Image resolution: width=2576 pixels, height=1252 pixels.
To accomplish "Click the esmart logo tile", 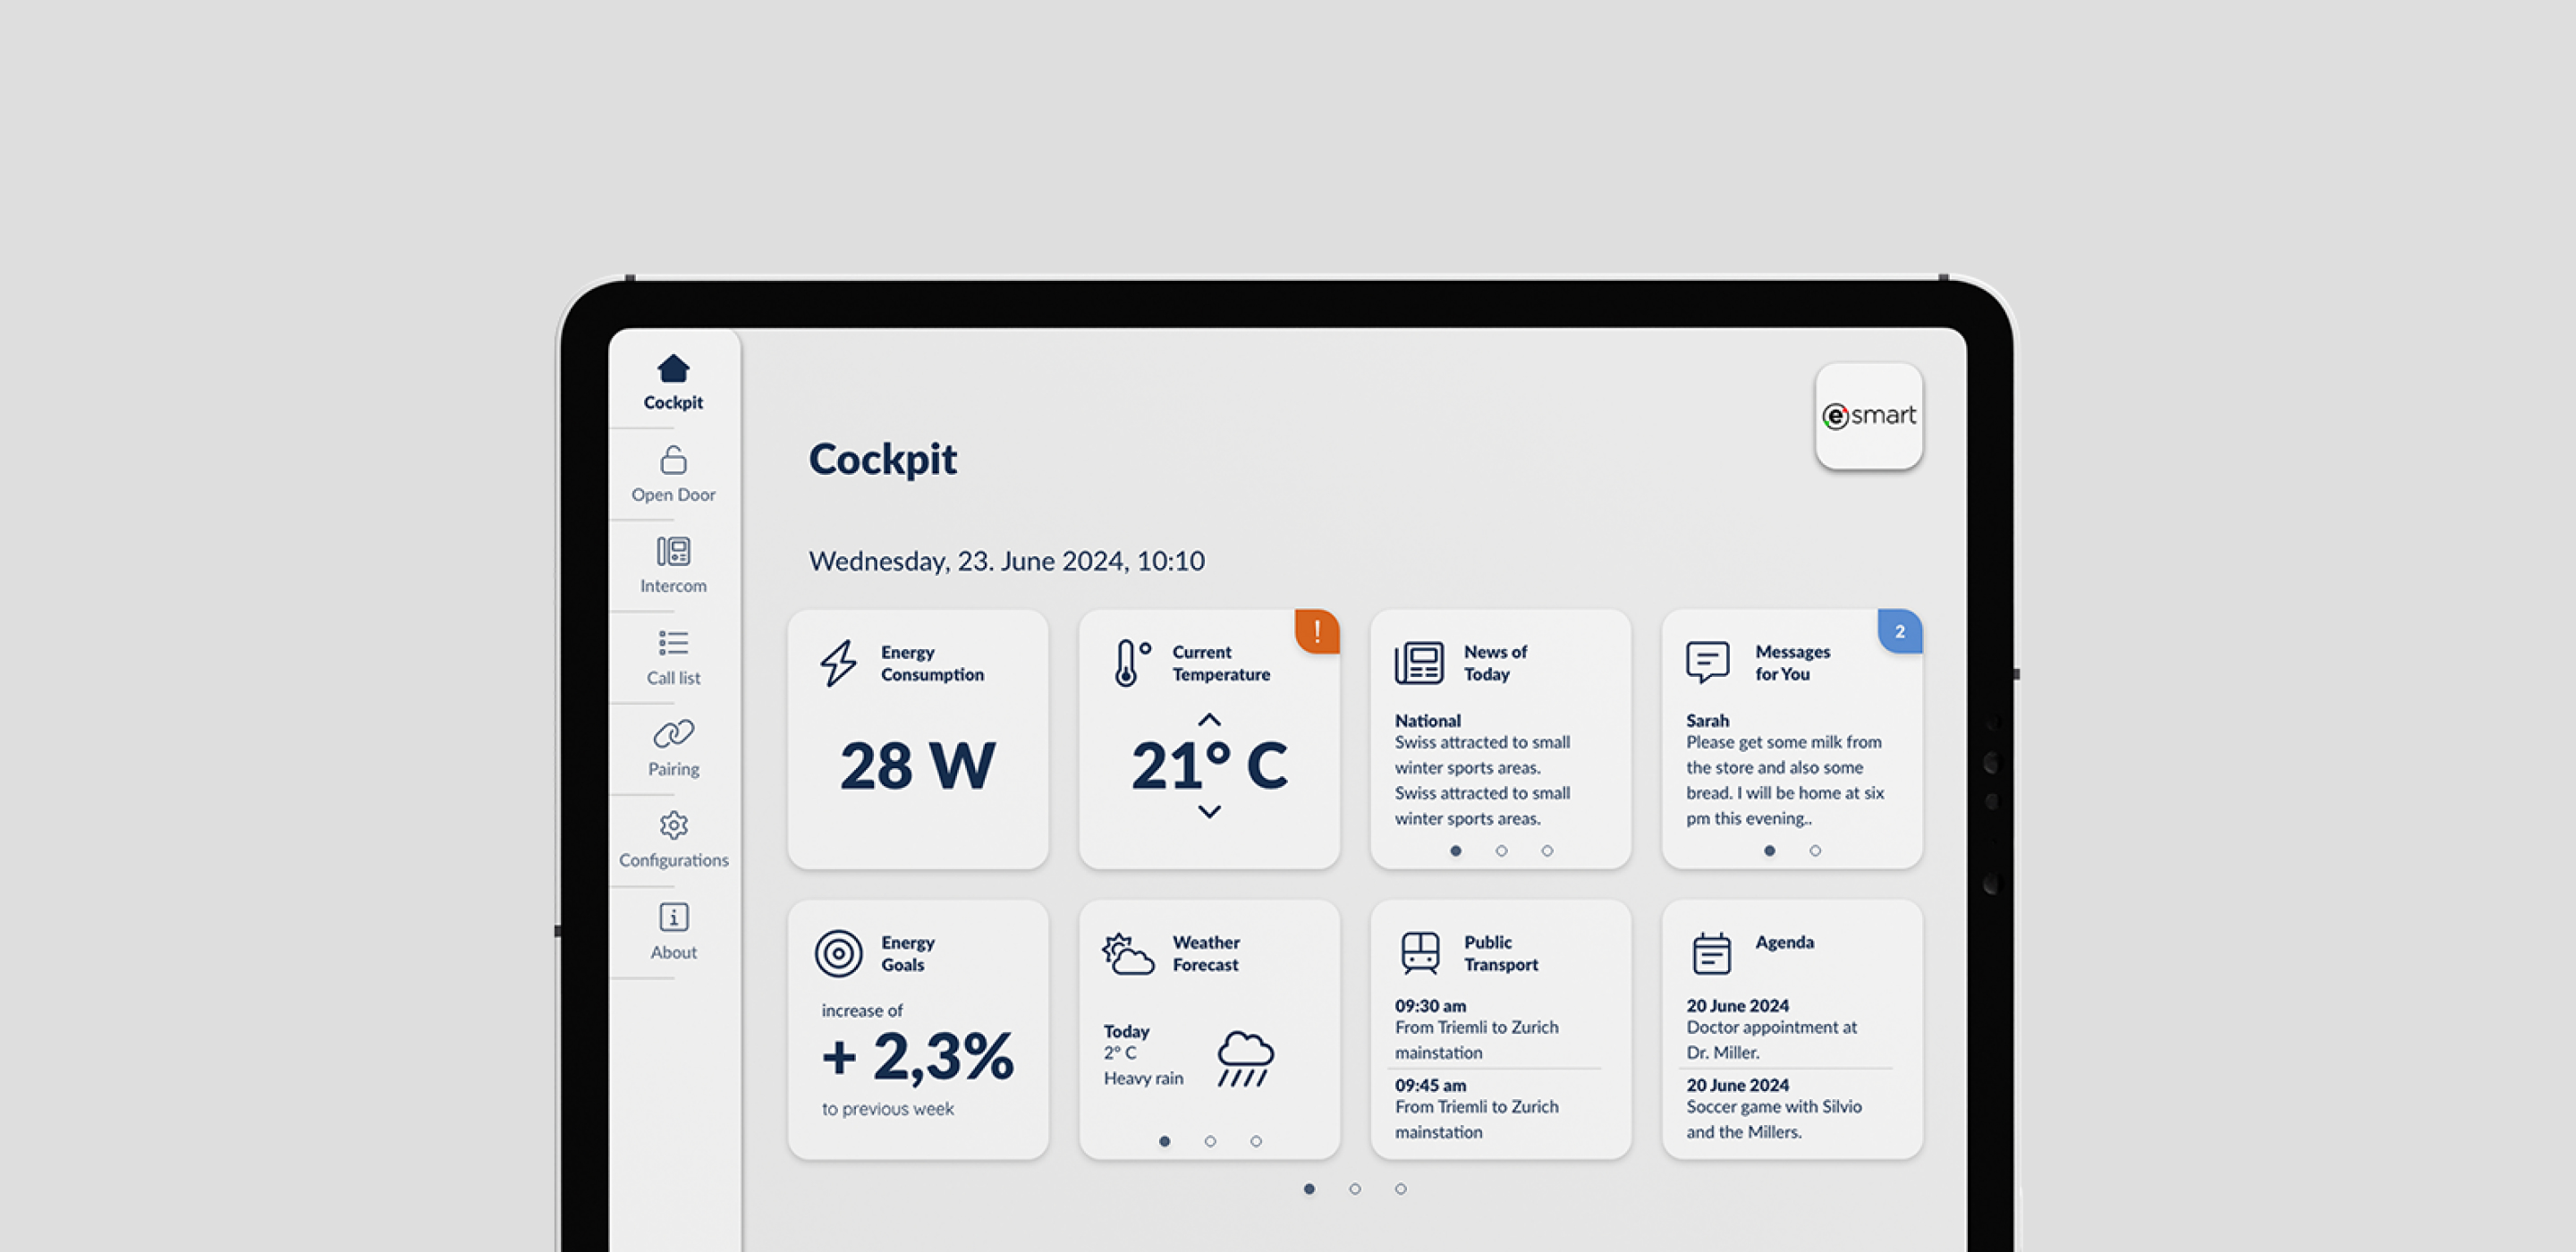I will pos(1869,416).
